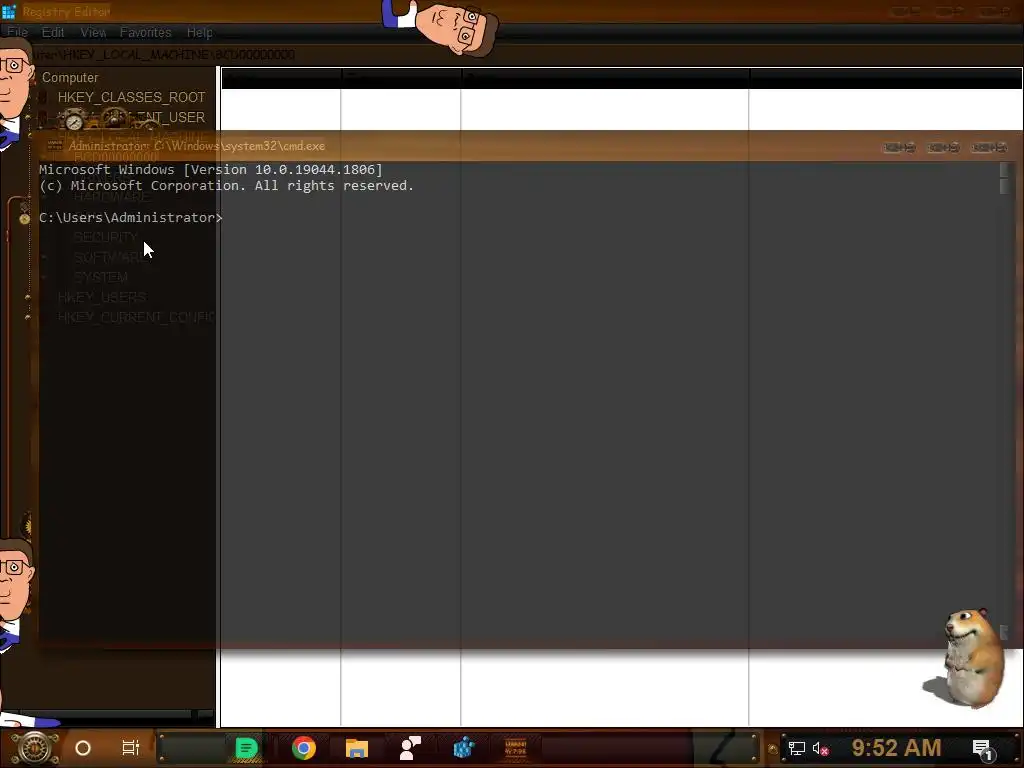Open File Explorer from the taskbar
Viewport: 1024px width, 768px height.
[357, 748]
